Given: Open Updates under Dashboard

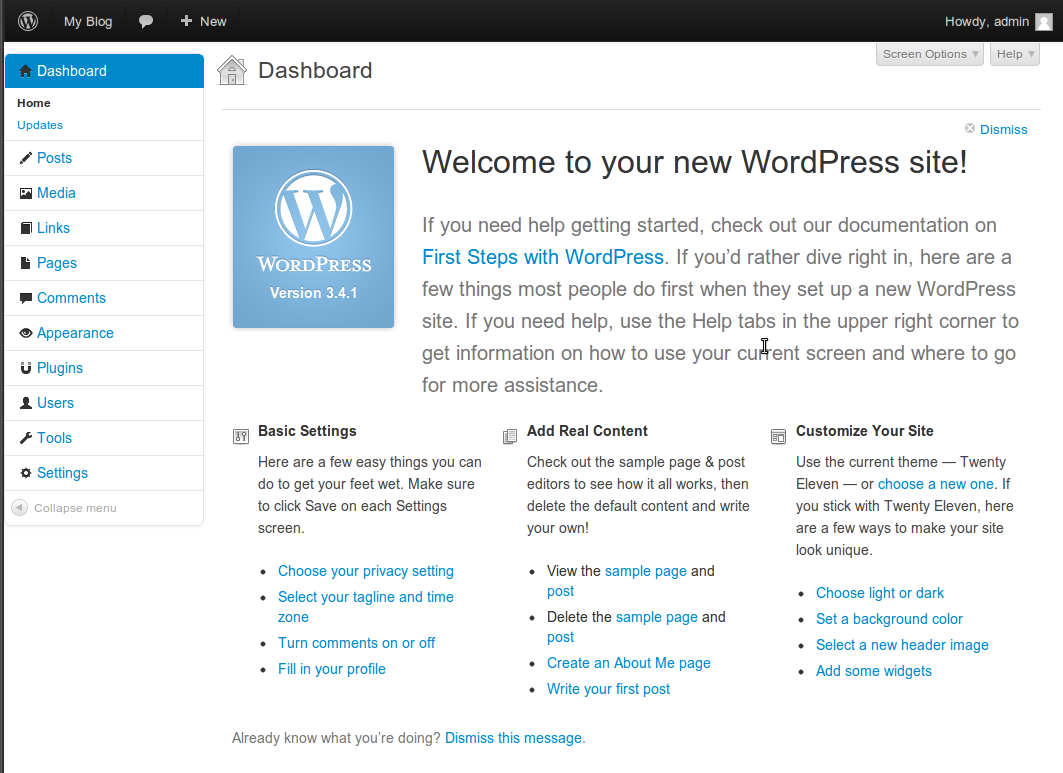Looking at the screenshot, I should click(x=40, y=125).
